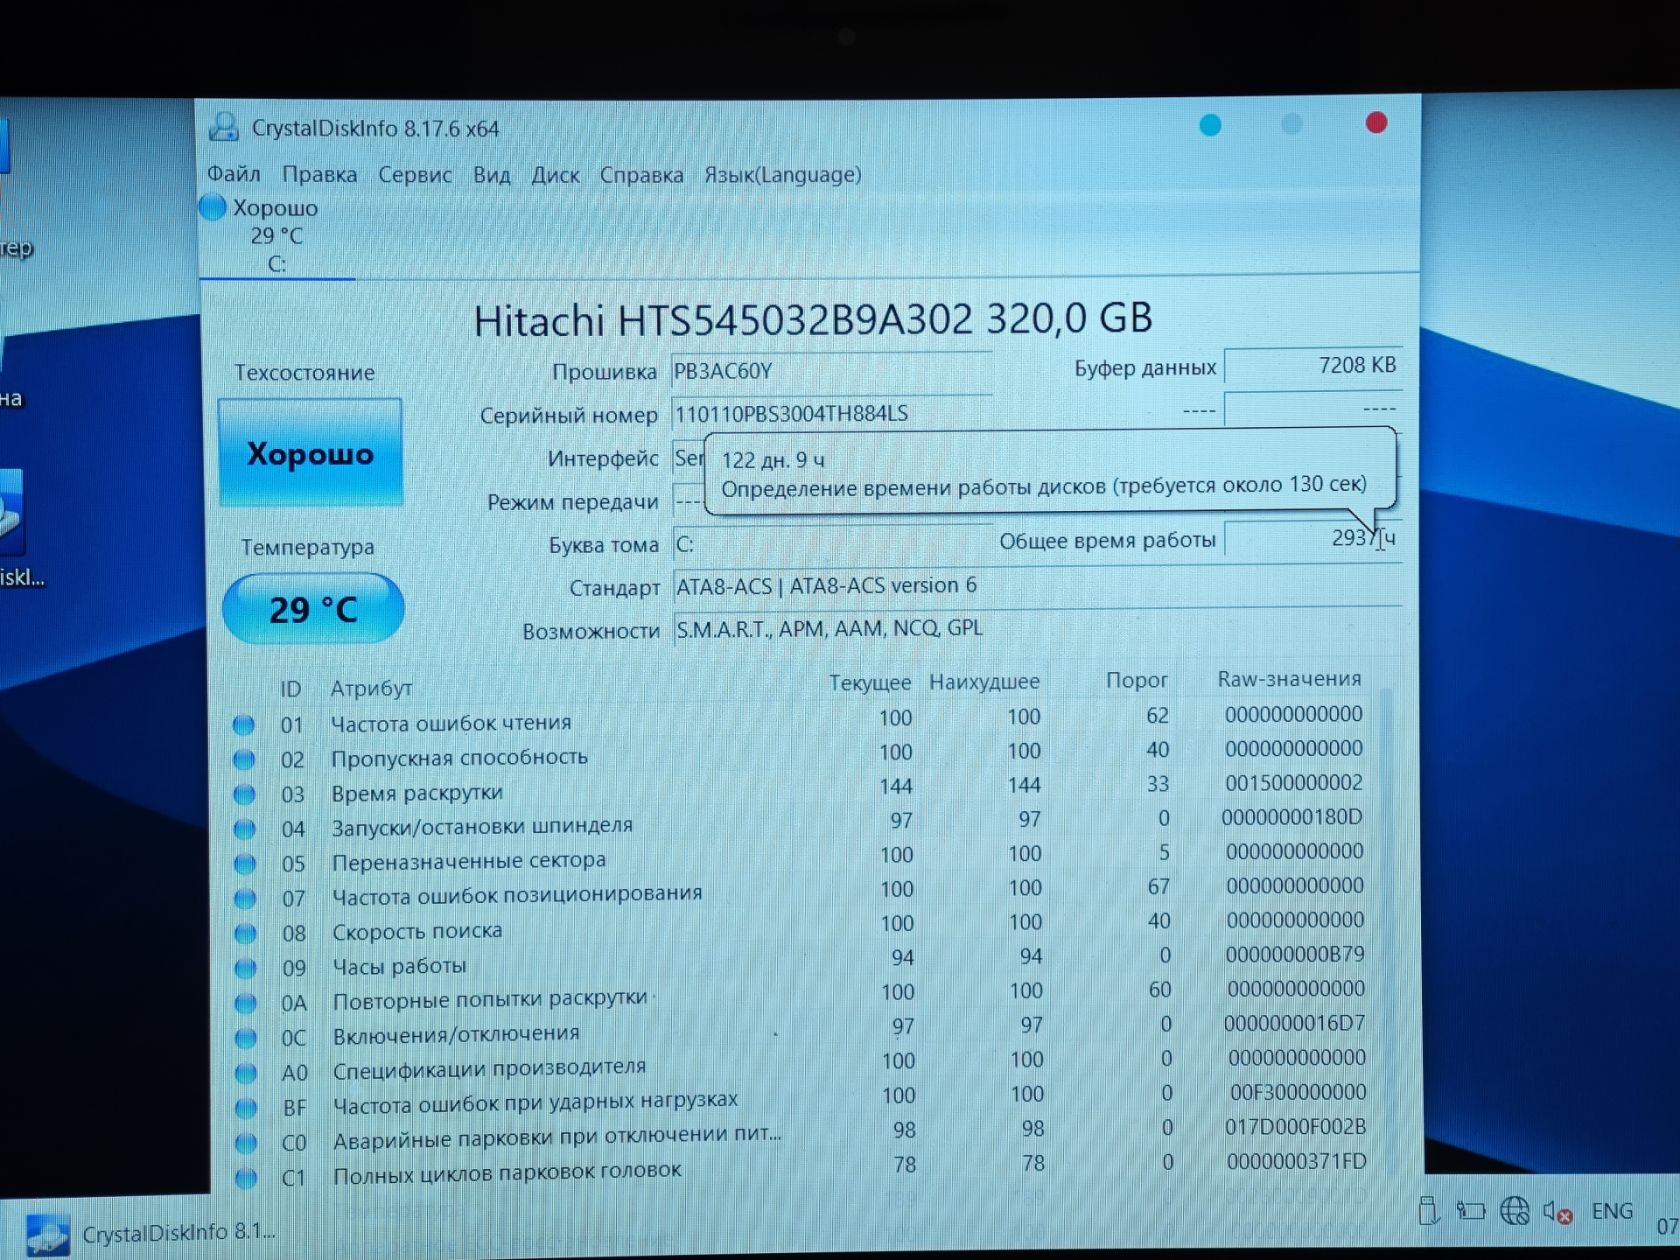Image resolution: width=1680 pixels, height=1260 pixels.
Task: Click status icon of Запуски/остановки шпинделя row
Action: coord(244,829)
